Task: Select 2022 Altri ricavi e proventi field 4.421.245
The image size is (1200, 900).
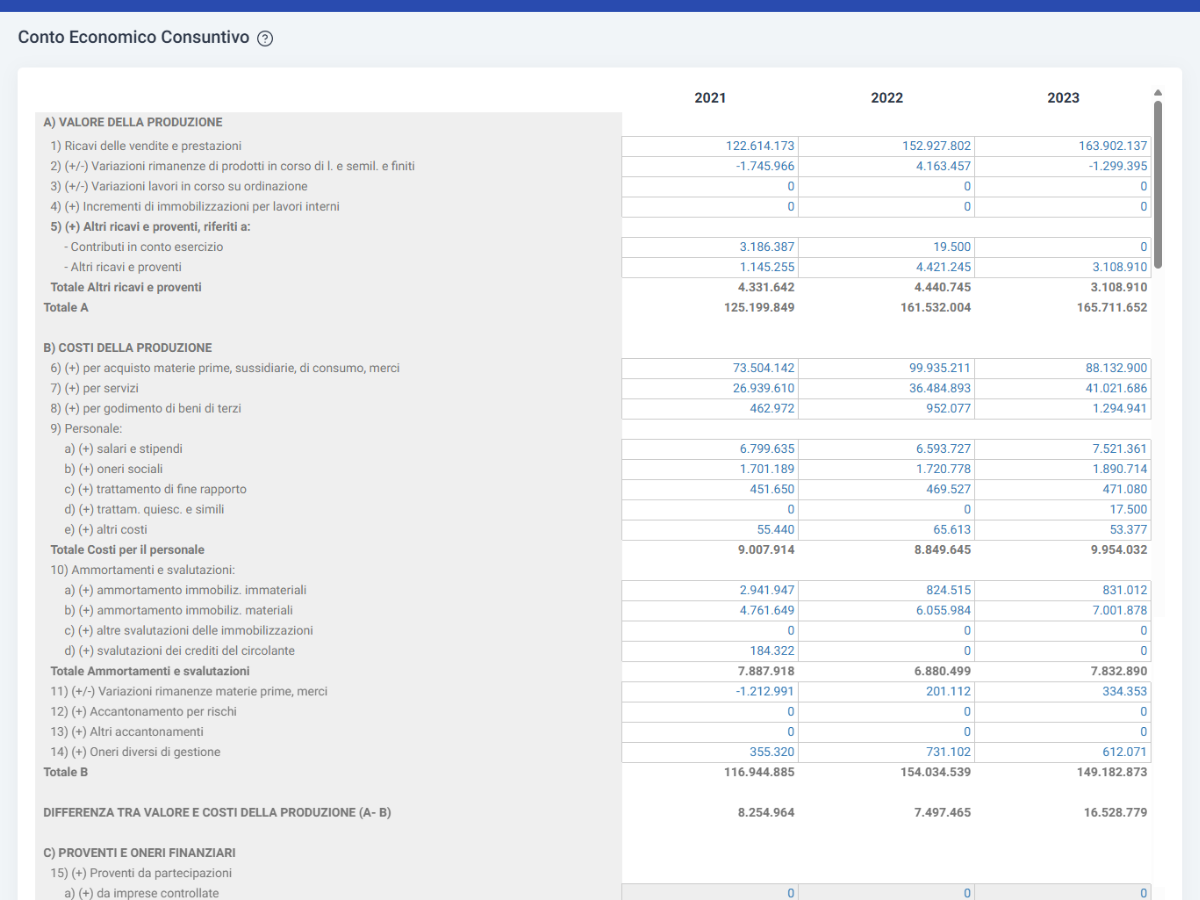Action: click(x=887, y=268)
